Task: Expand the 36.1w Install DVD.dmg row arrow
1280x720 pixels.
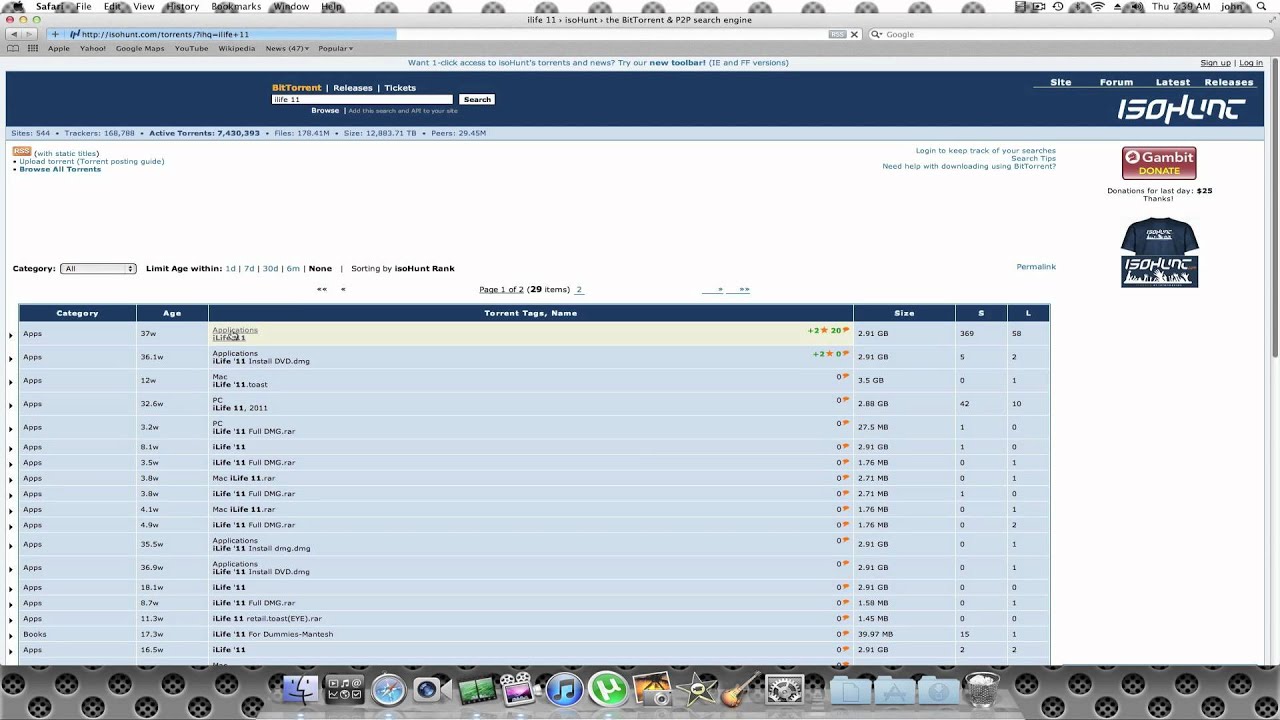Action: [x=11, y=357]
